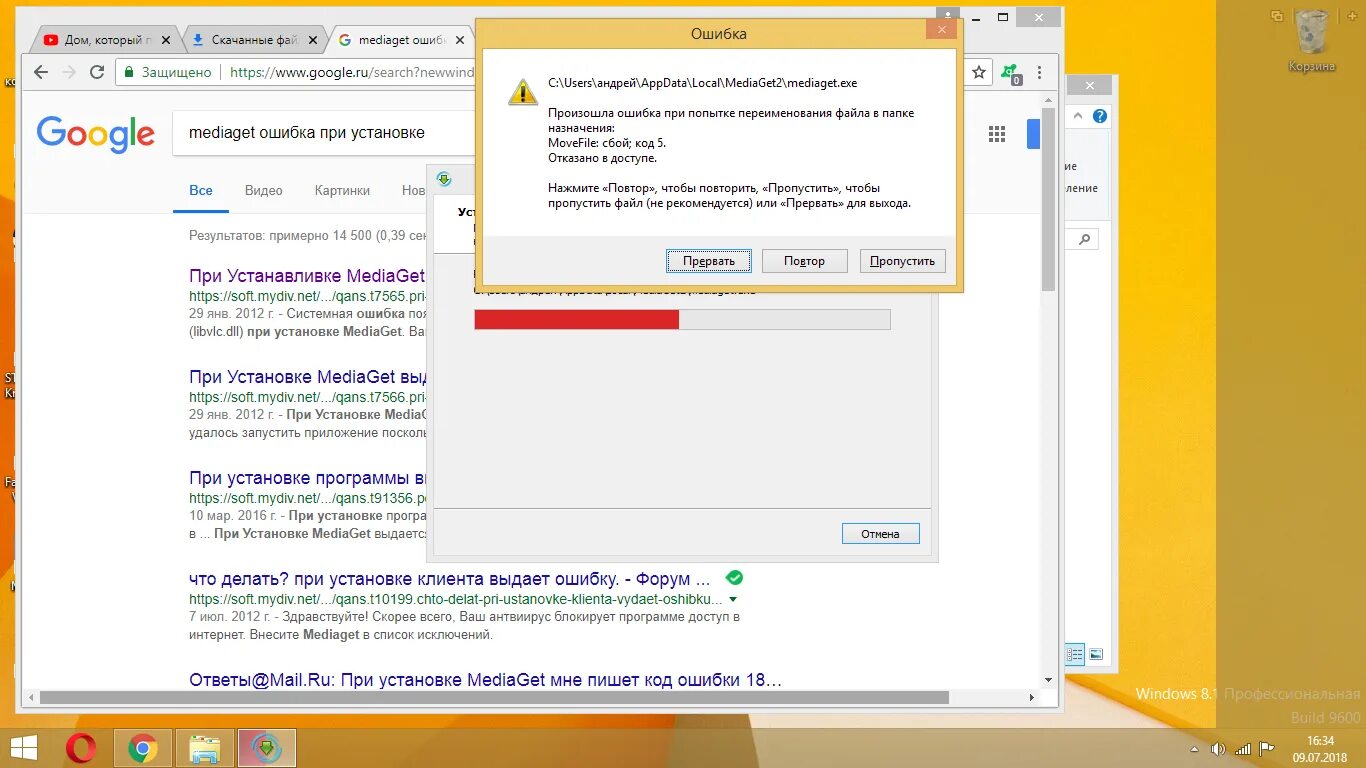Open result 'При установке программы'

click(308, 478)
